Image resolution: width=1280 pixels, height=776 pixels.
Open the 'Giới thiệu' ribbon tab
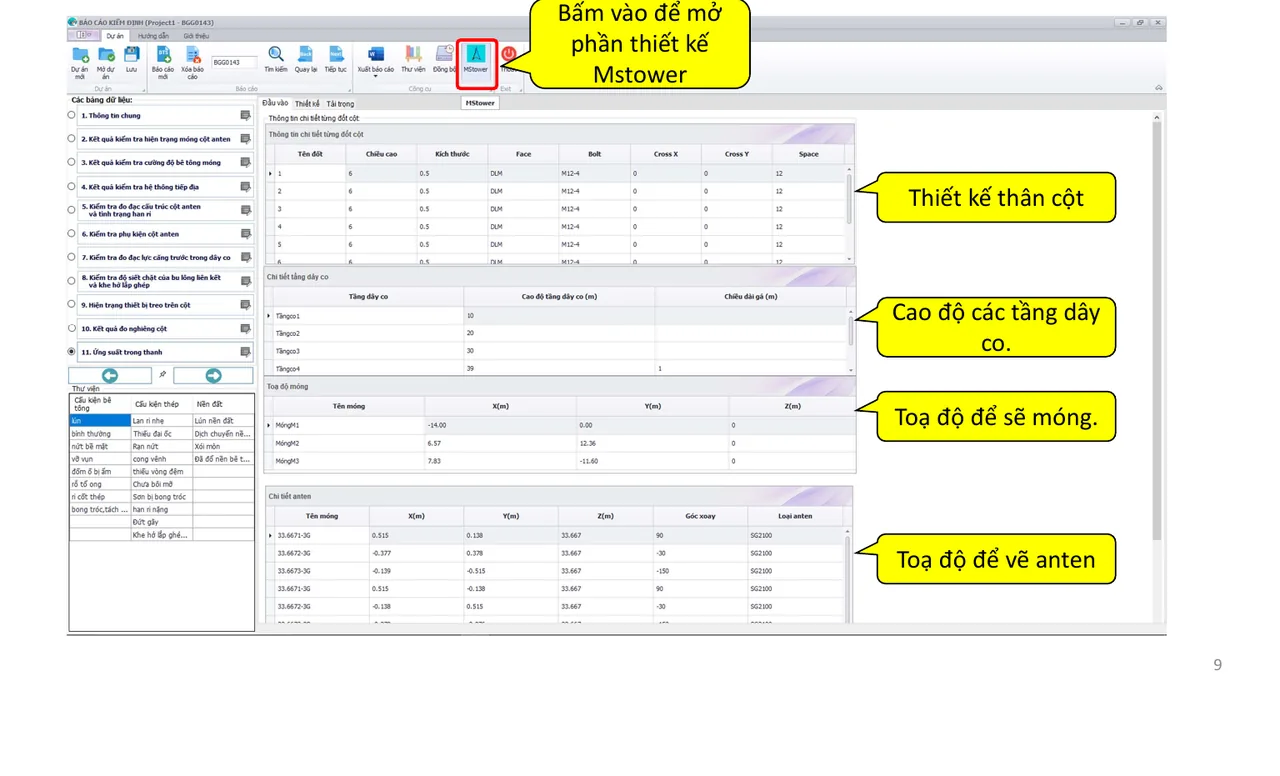pyautogui.click(x=195, y=35)
